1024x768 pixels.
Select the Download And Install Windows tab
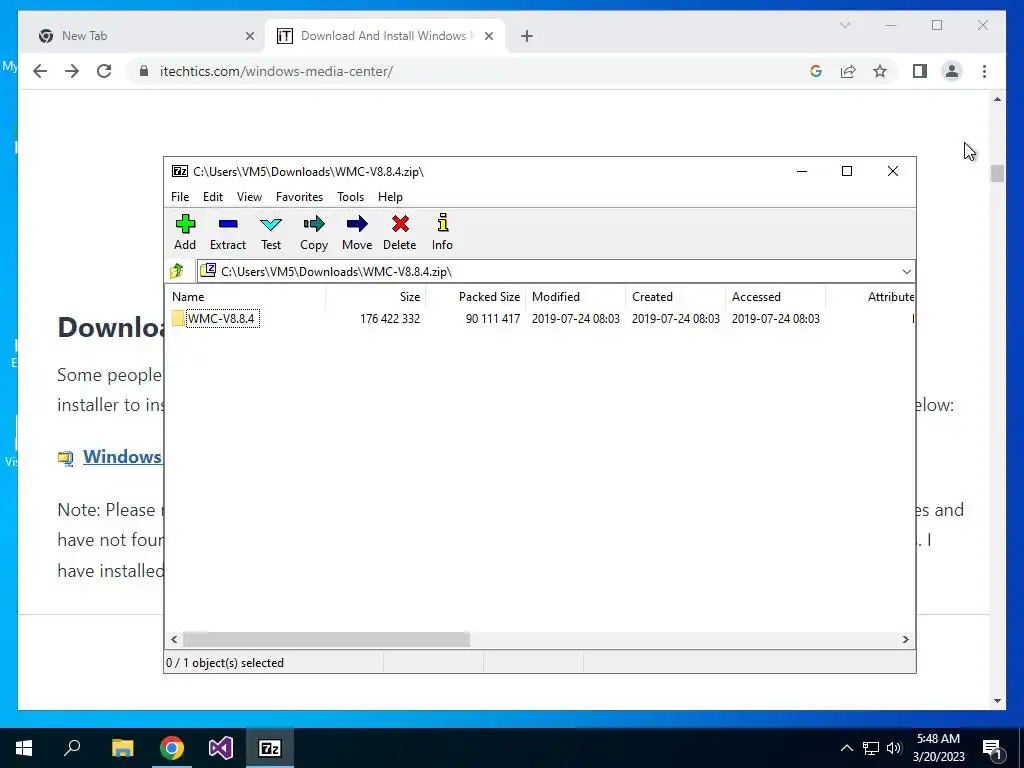tap(383, 36)
